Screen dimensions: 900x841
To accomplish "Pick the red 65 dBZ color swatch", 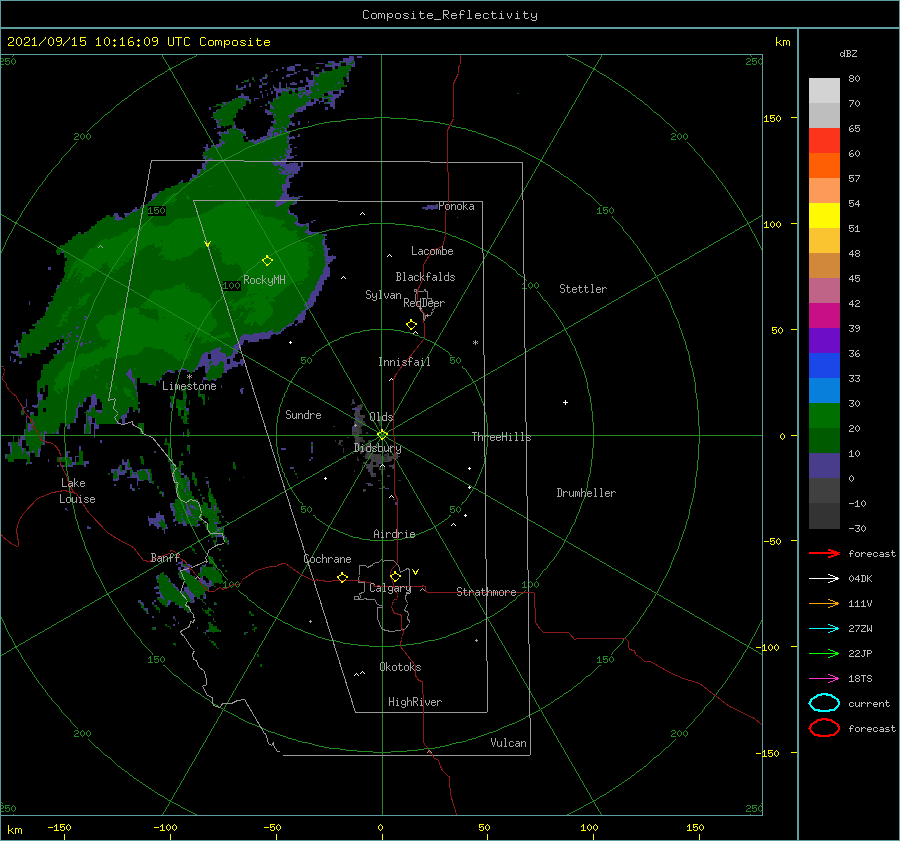I will [x=824, y=140].
